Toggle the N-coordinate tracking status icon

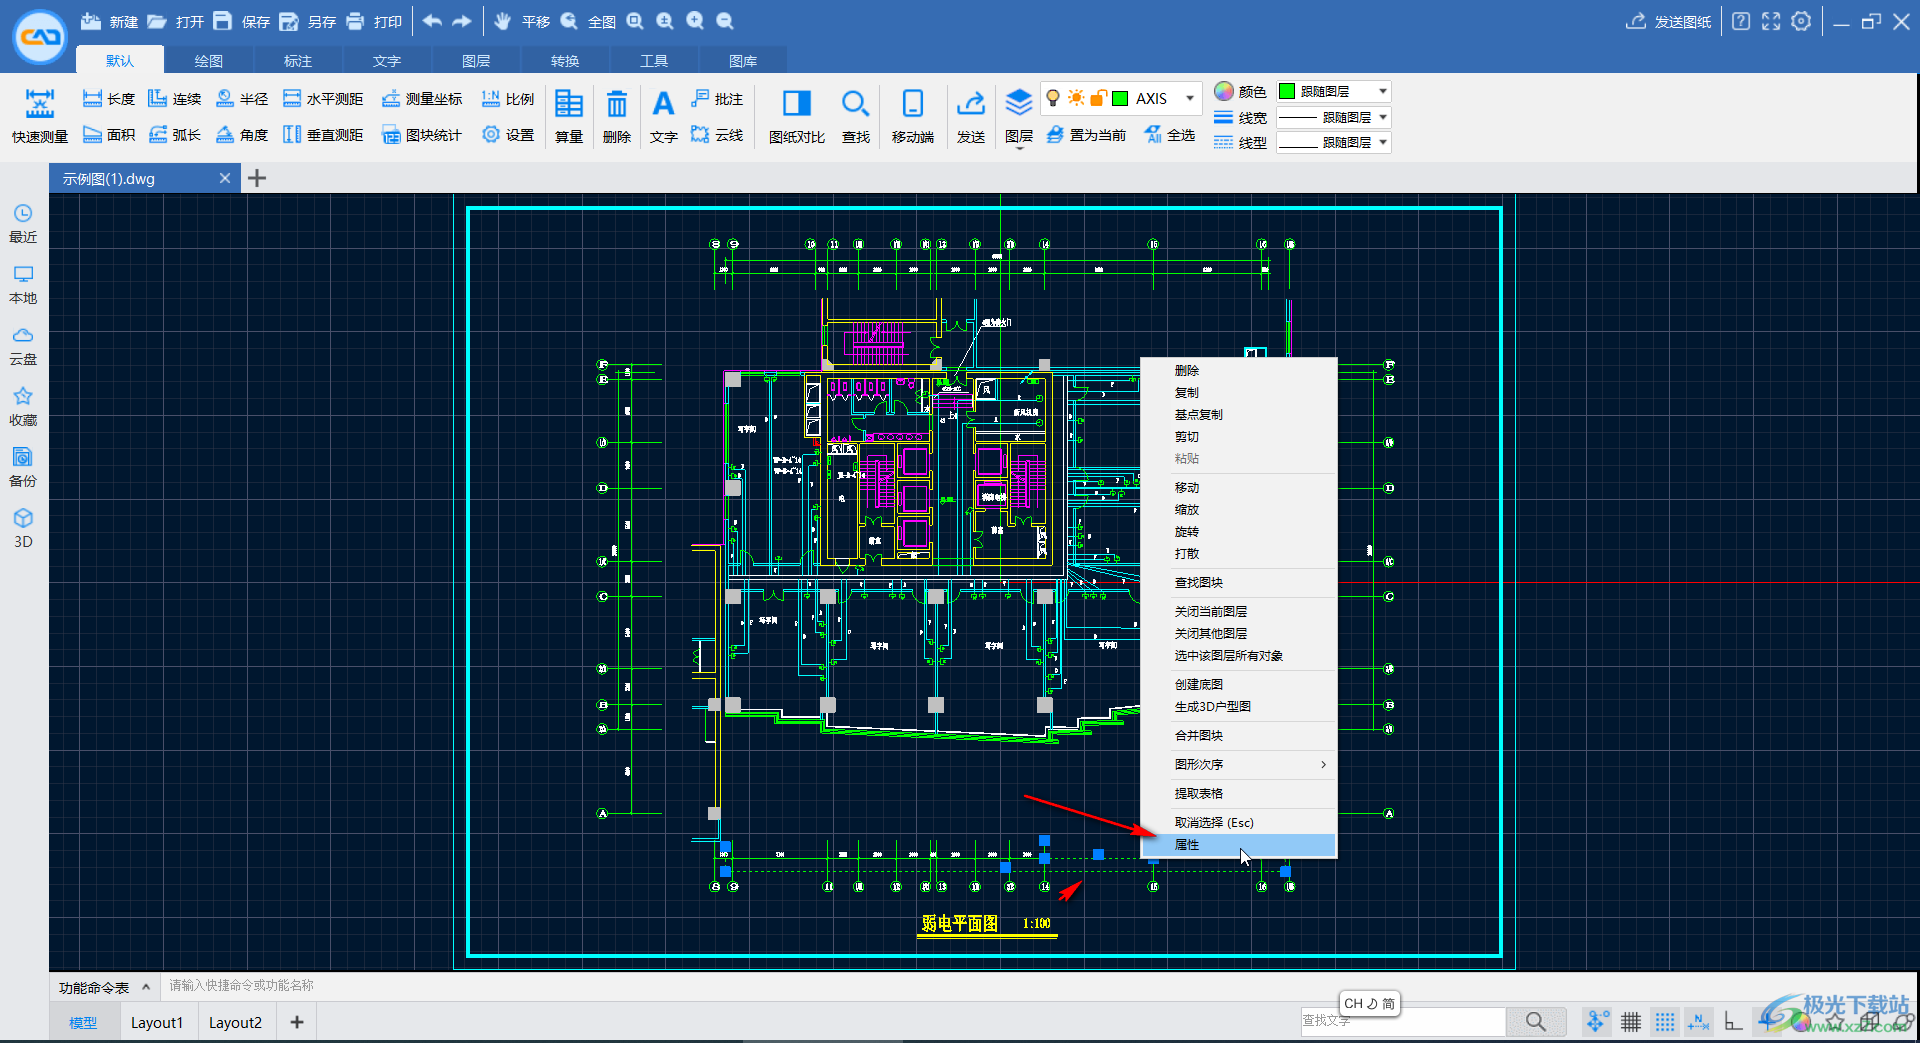[x=1698, y=1021]
